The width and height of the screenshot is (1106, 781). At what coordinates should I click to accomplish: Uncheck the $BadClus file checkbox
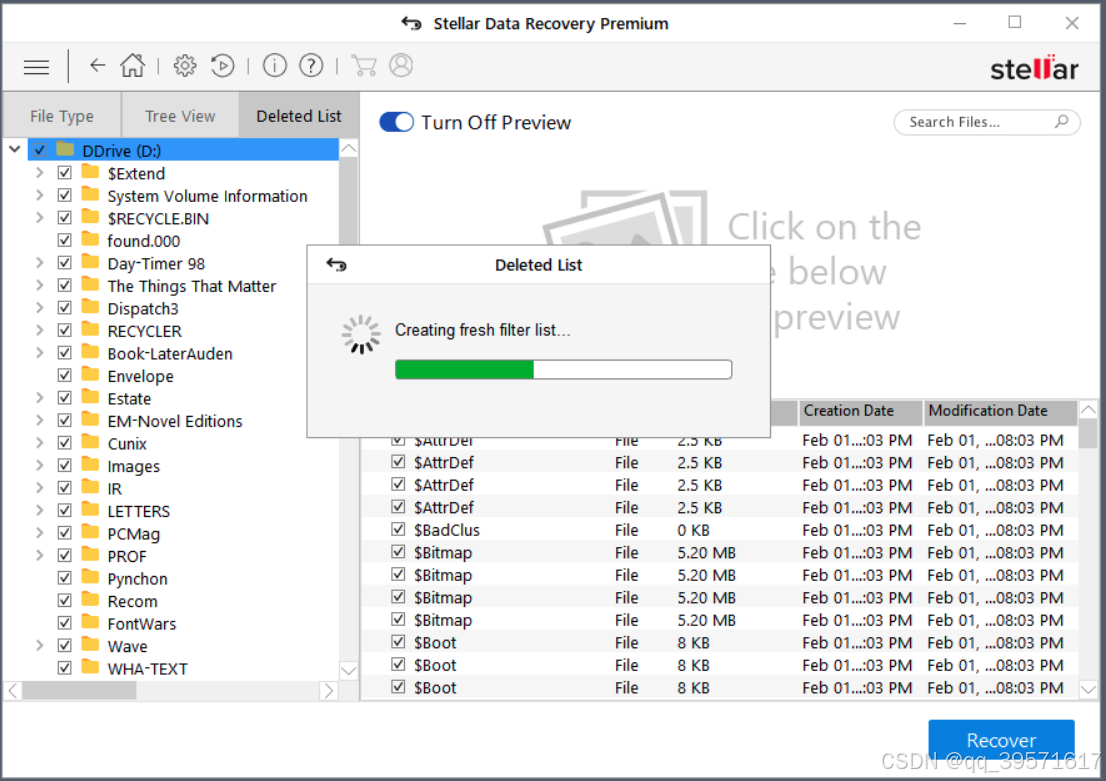pos(399,529)
